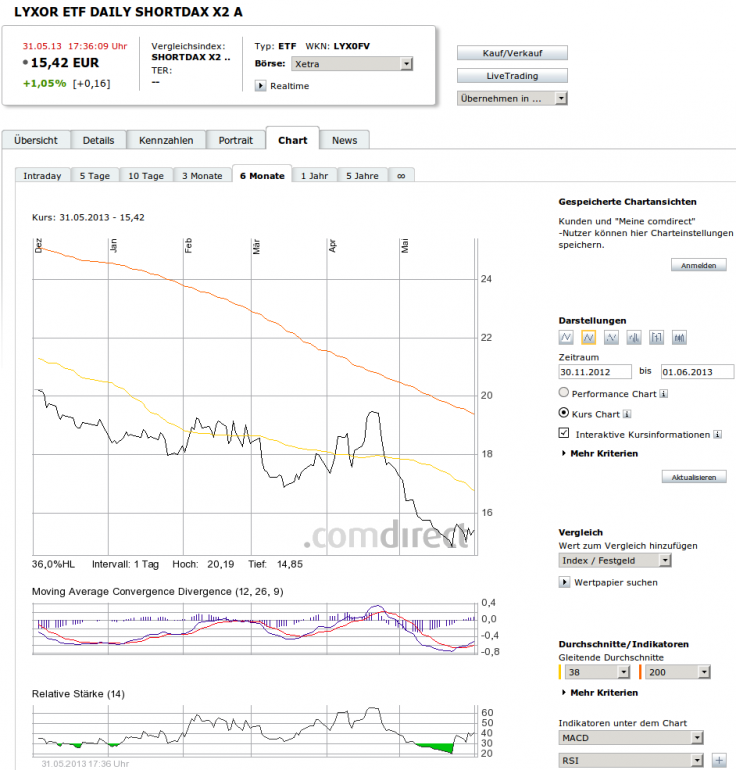Click the Aktualisieren button

[x=694, y=477]
